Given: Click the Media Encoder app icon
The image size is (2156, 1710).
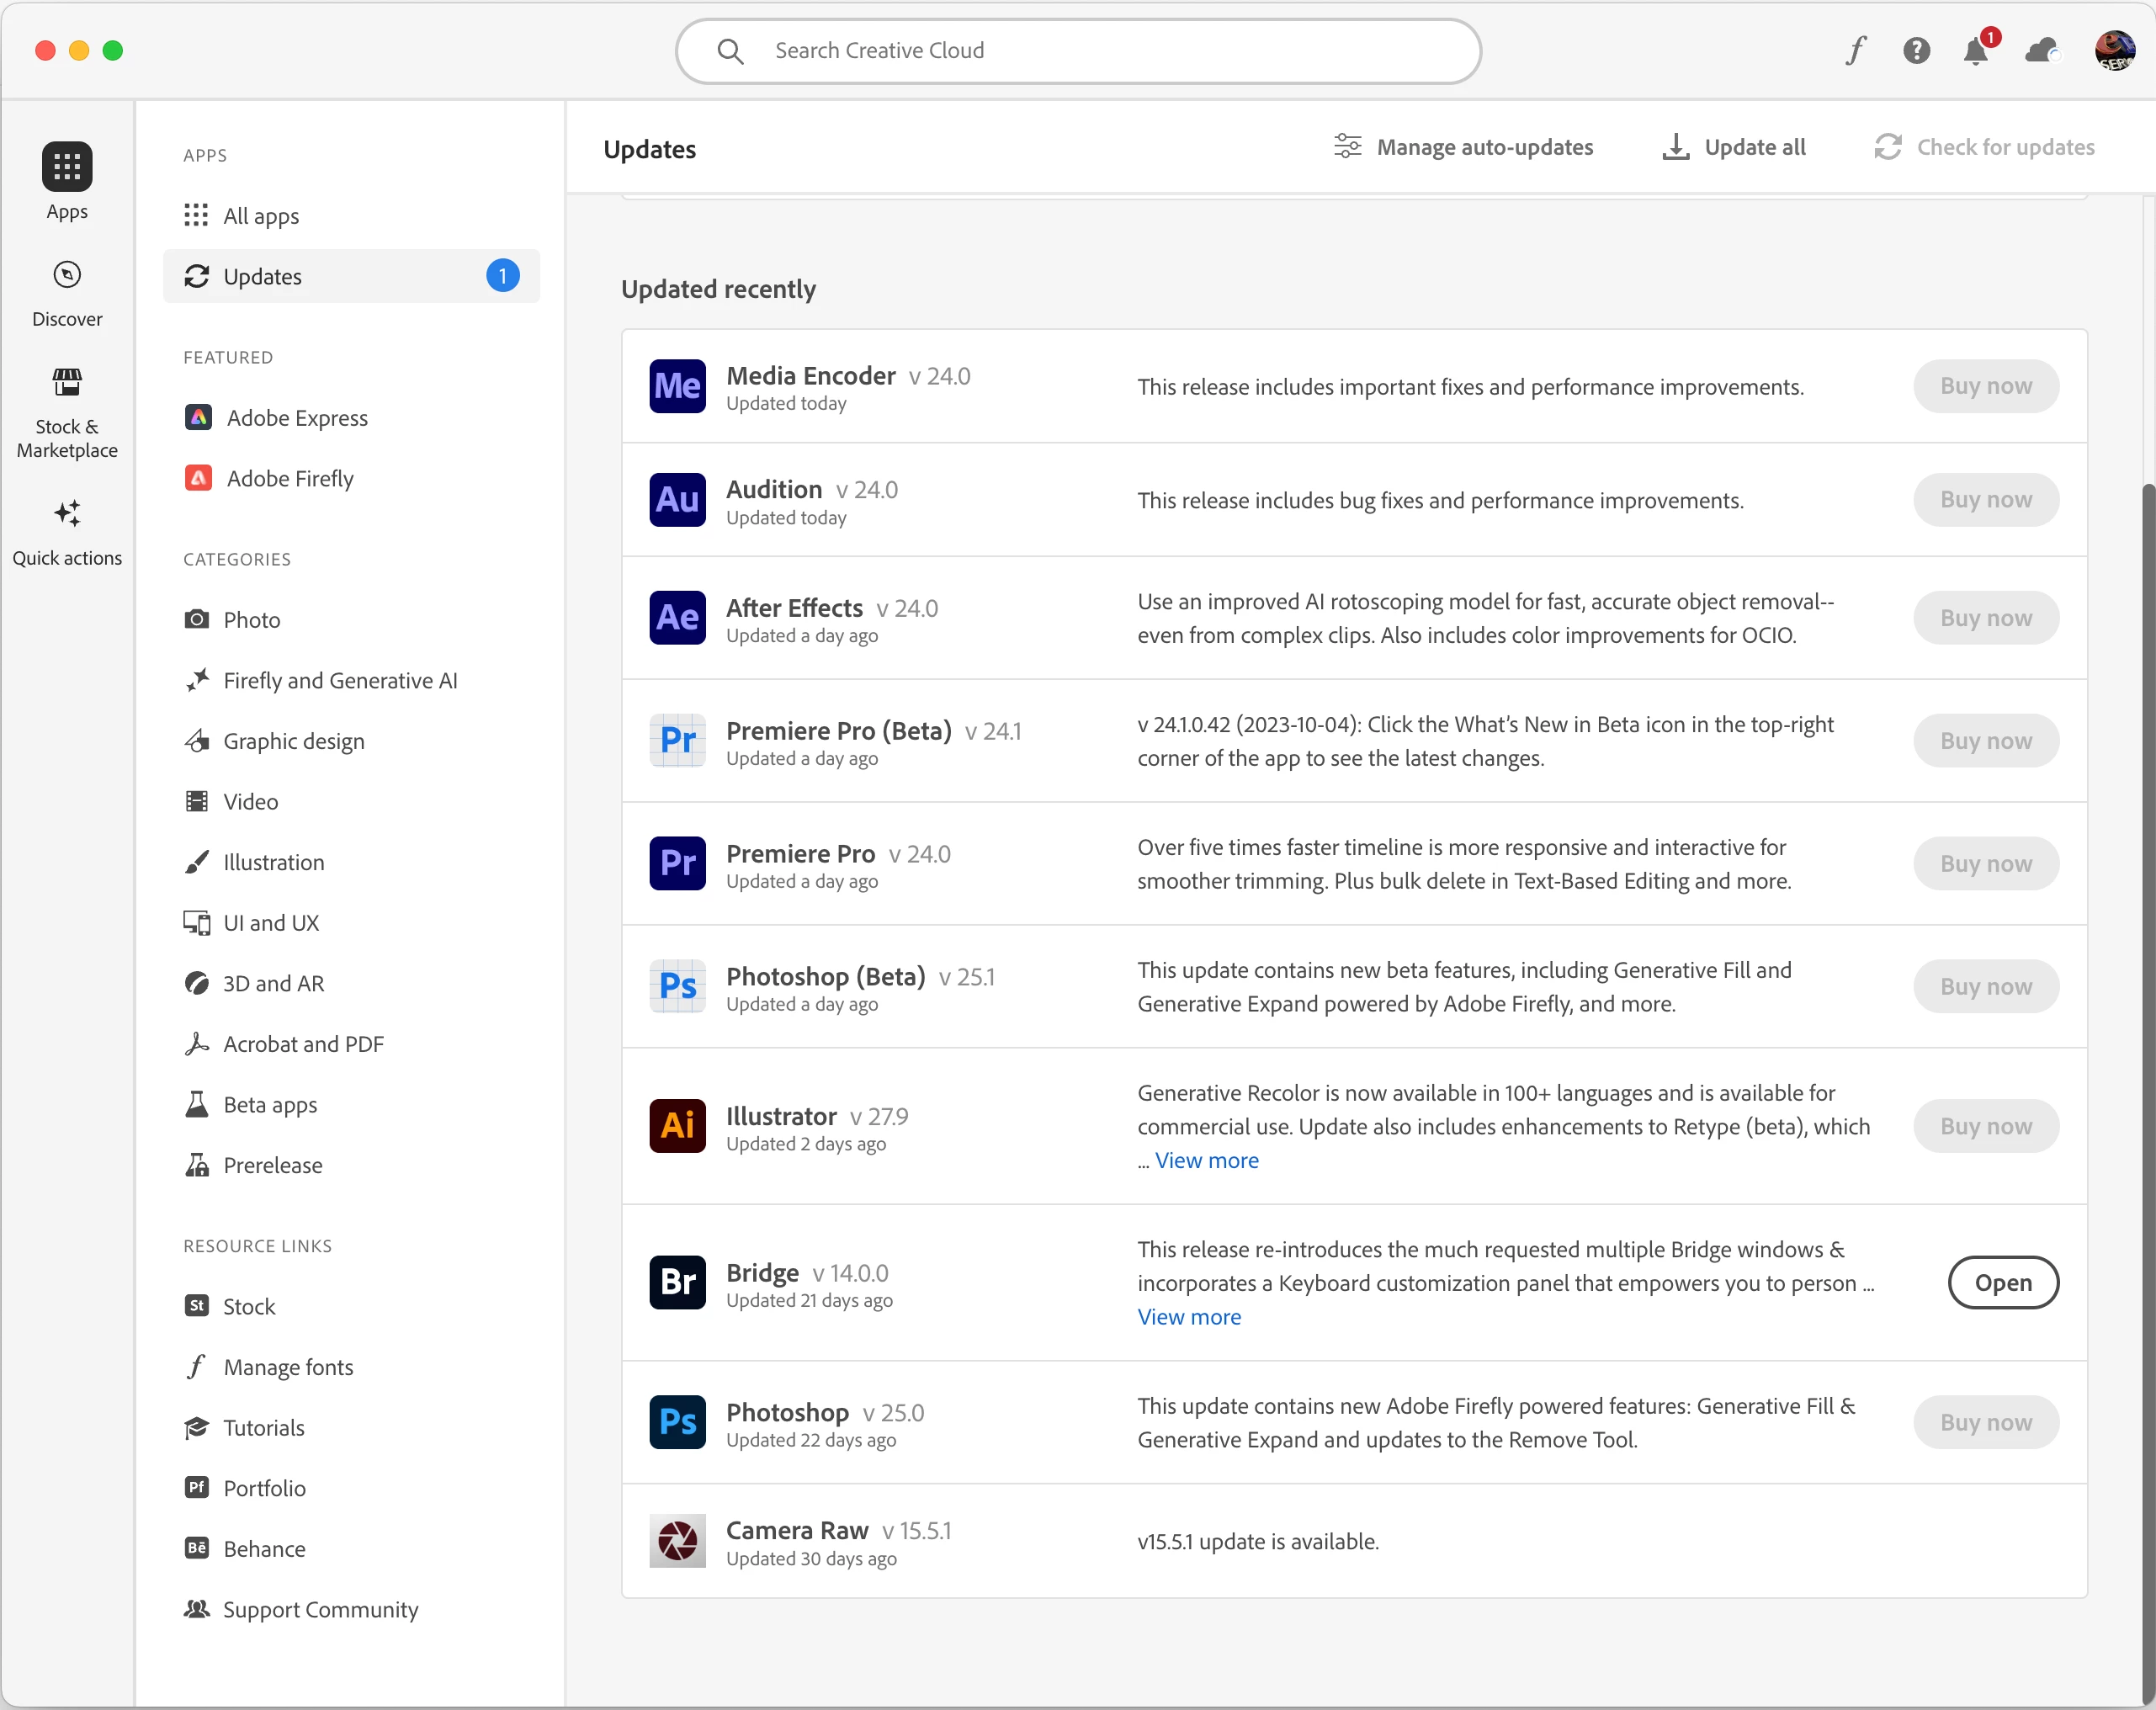Looking at the screenshot, I should (x=677, y=386).
